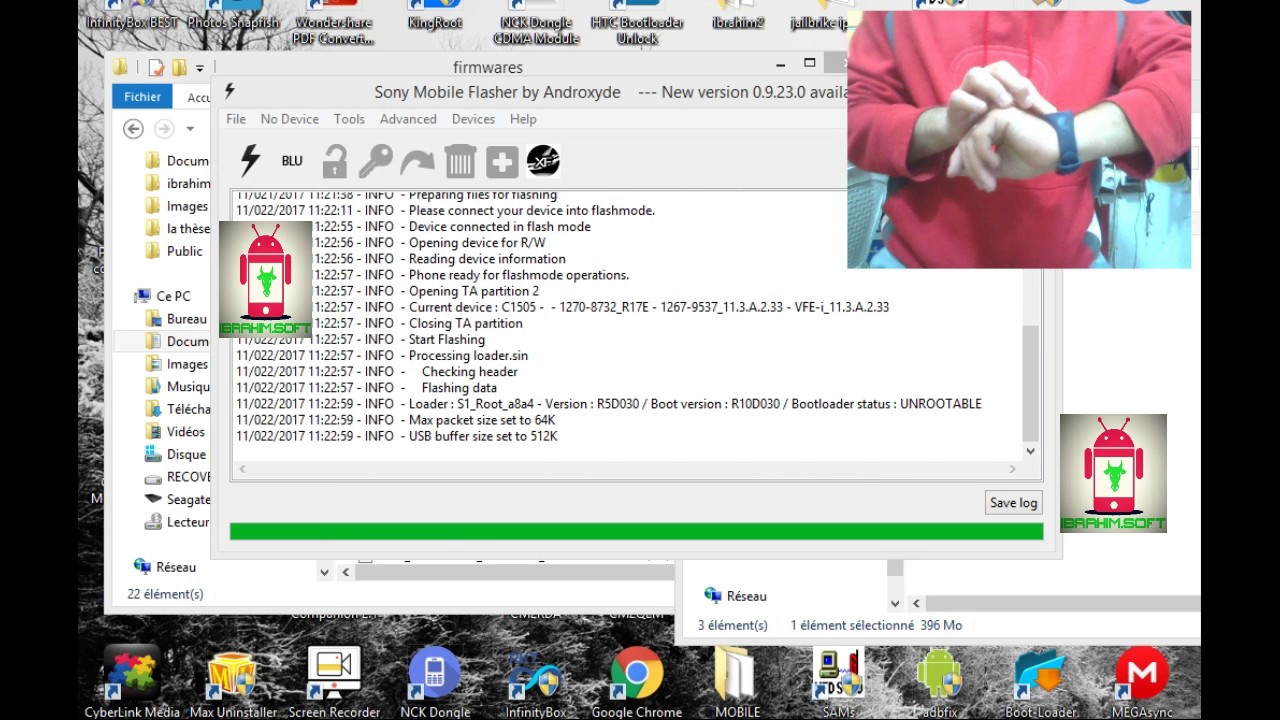The width and height of the screenshot is (1280, 720).
Task: Select ibrahim folder in navigation pane
Action: click(177, 183)
